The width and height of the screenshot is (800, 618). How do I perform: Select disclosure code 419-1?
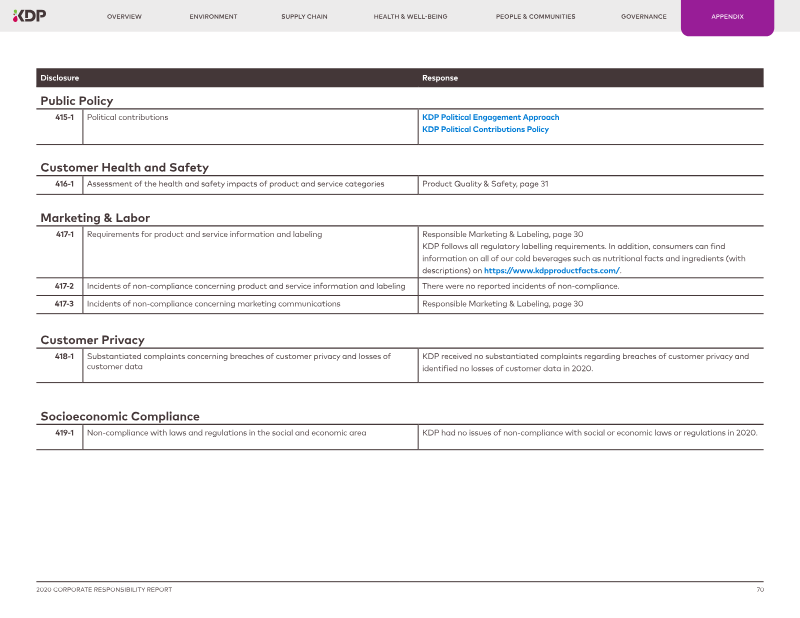[64, 433]
